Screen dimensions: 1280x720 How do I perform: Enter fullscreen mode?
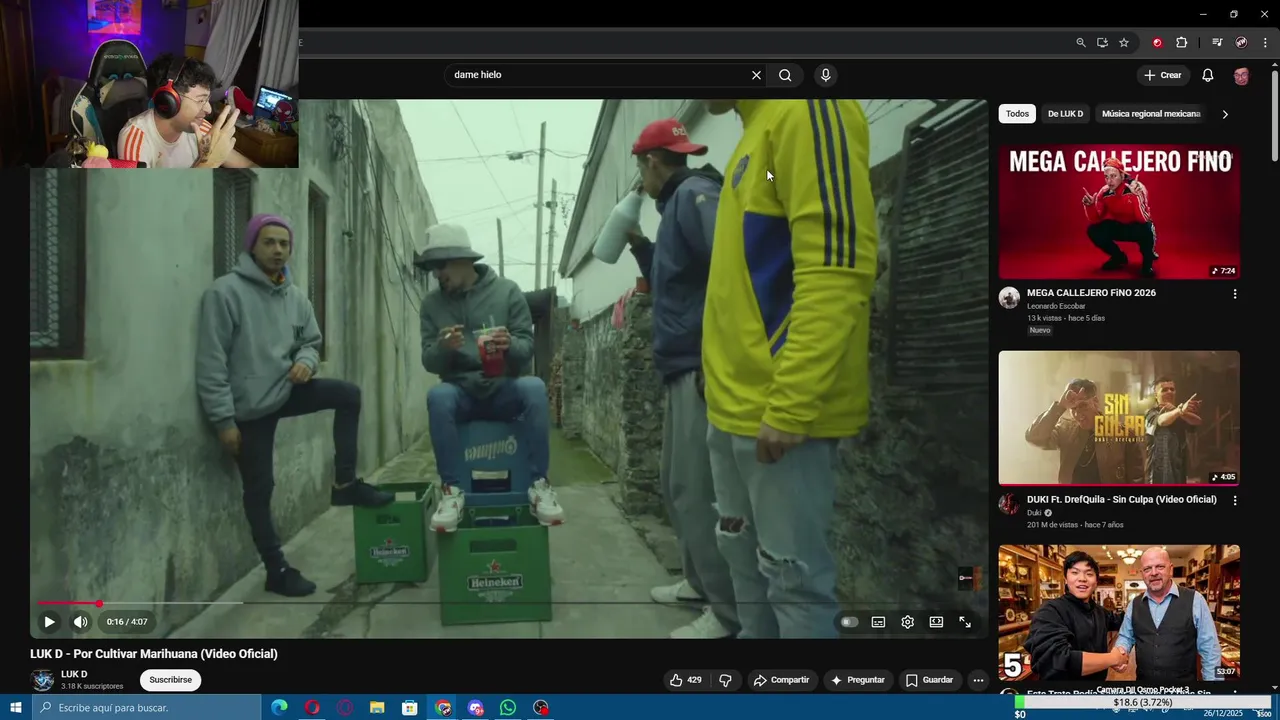coord(965,622)
